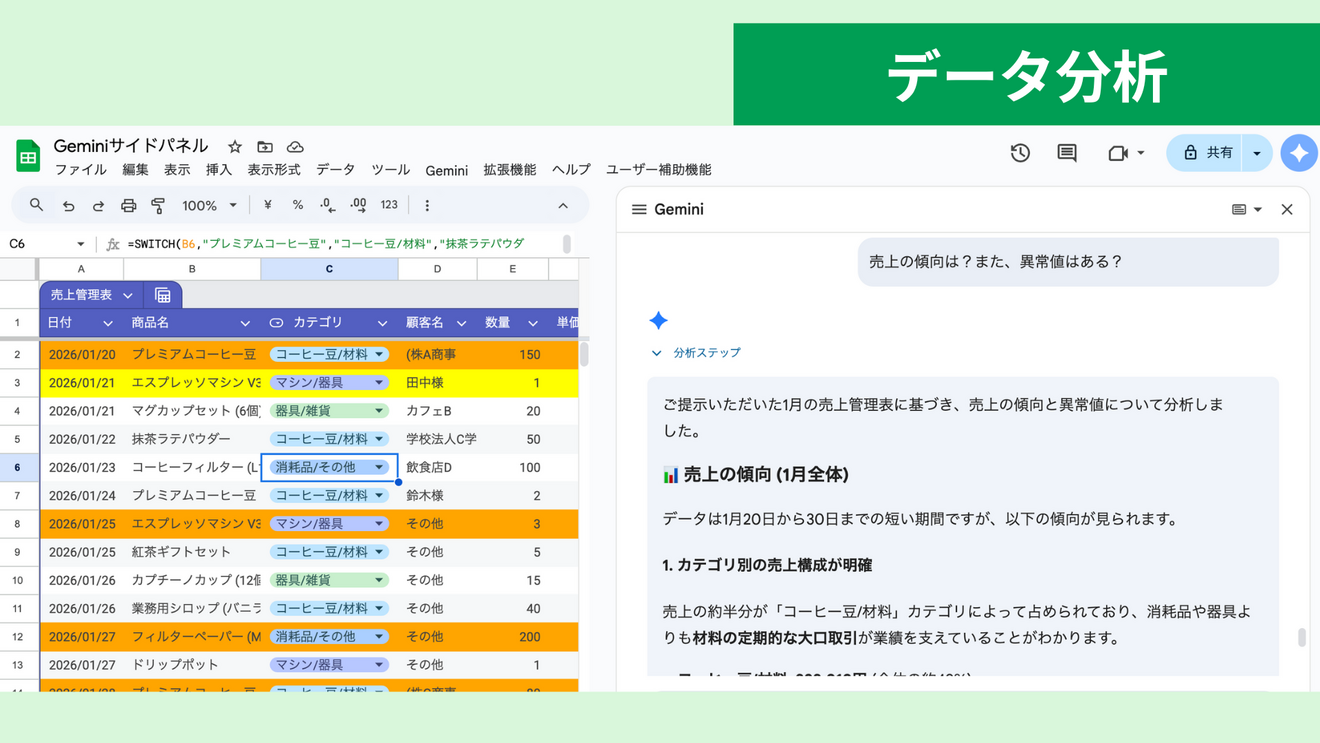Click the Google Sheets home icon
This screenshot has height=743, width=1320.
pos(28,157)
